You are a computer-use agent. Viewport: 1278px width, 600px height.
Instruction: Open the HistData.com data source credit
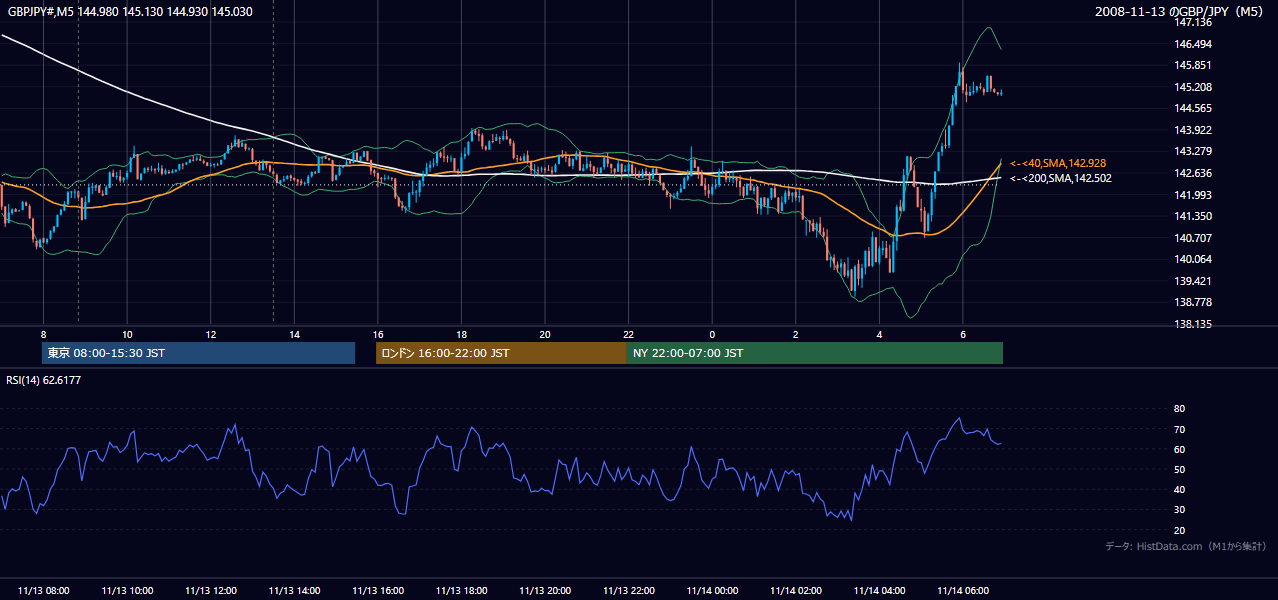coord(1185,546)
